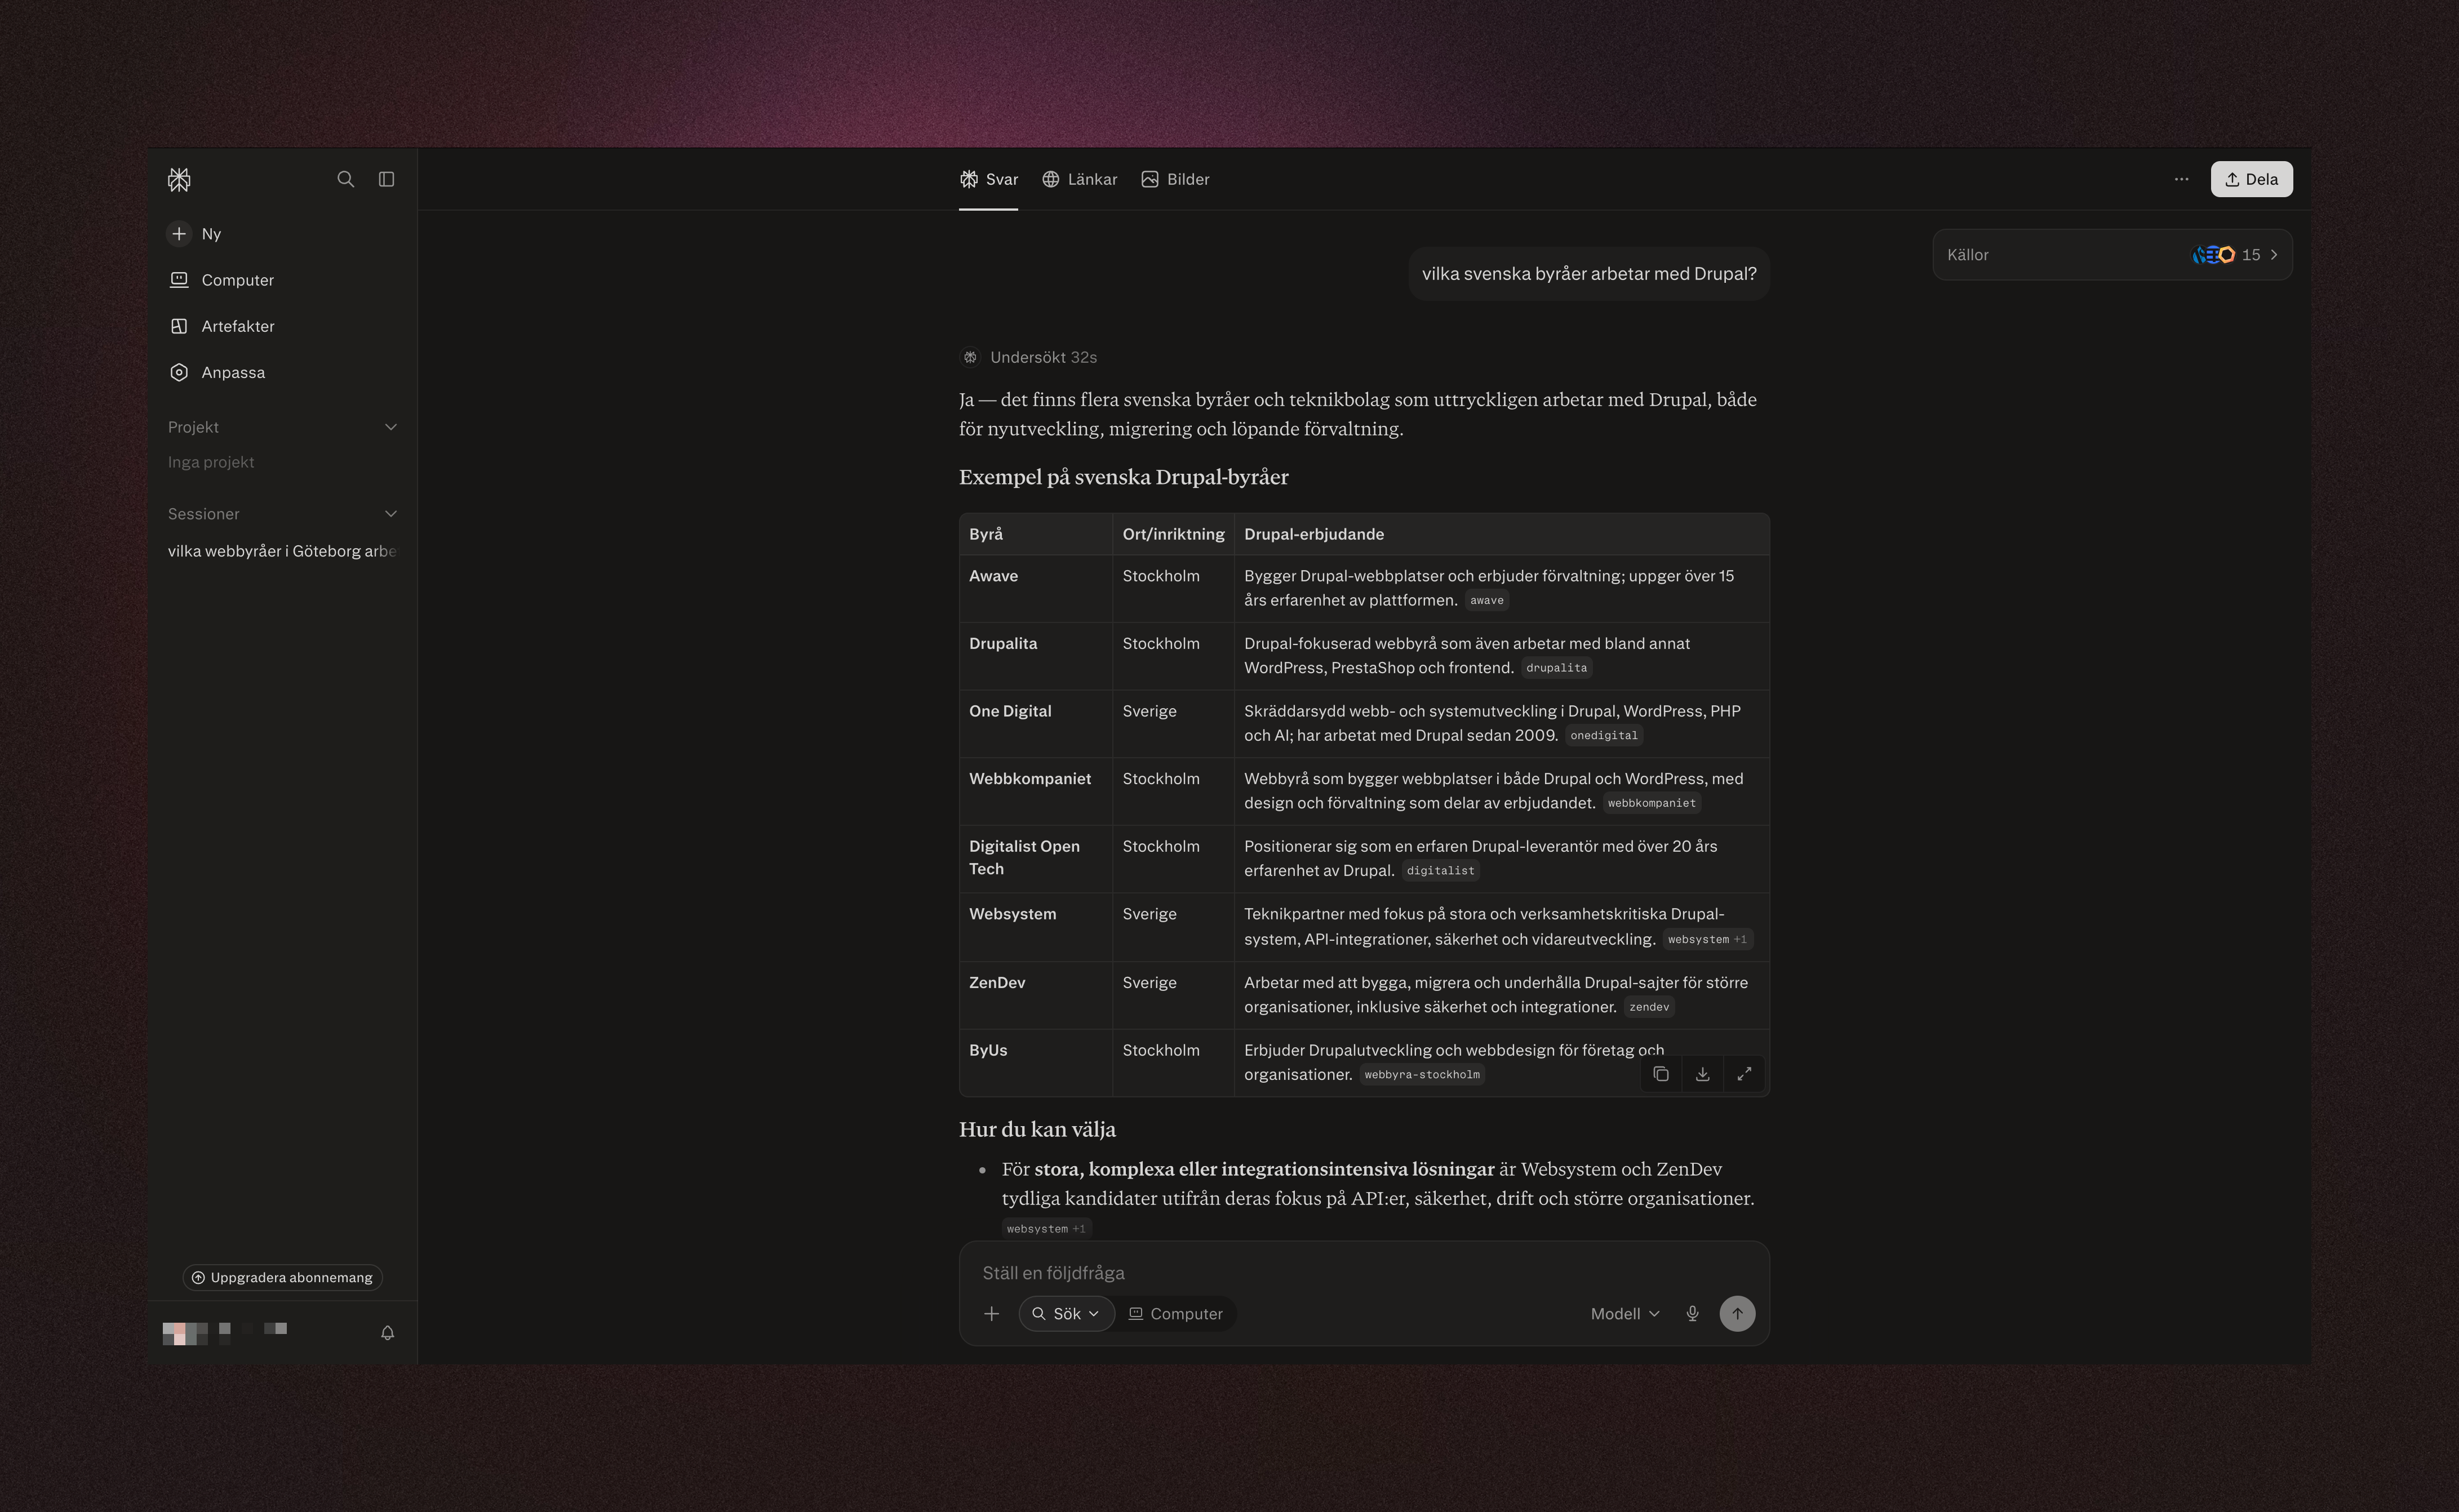This screenshot has width=2459, height=1512.
Task: Click the Perplexity logo icon in sidebar
Action: 179,179
